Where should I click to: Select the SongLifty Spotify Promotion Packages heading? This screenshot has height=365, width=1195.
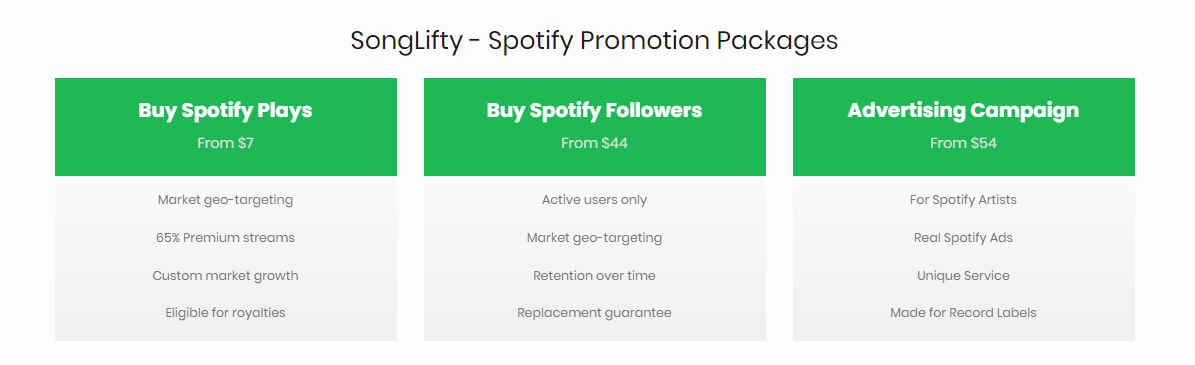click(594, 40)
